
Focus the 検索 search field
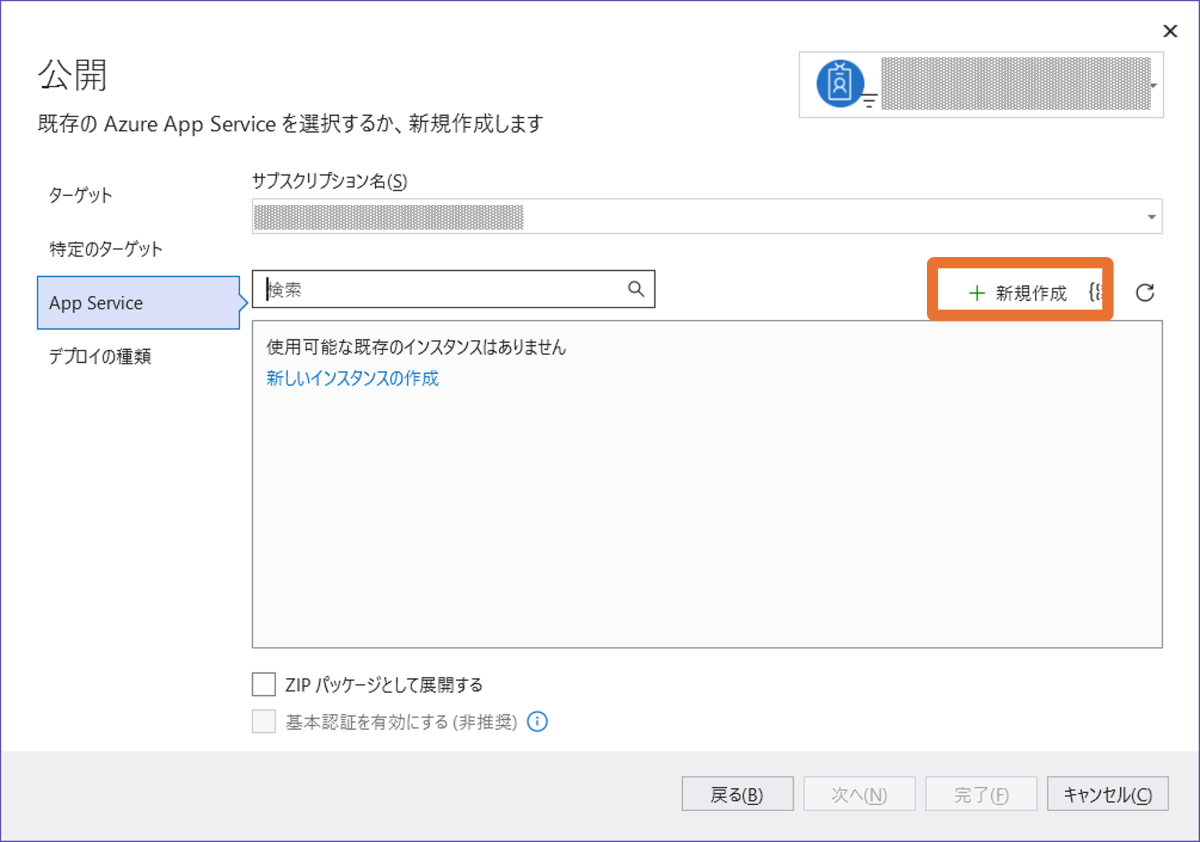coord(454,289)
